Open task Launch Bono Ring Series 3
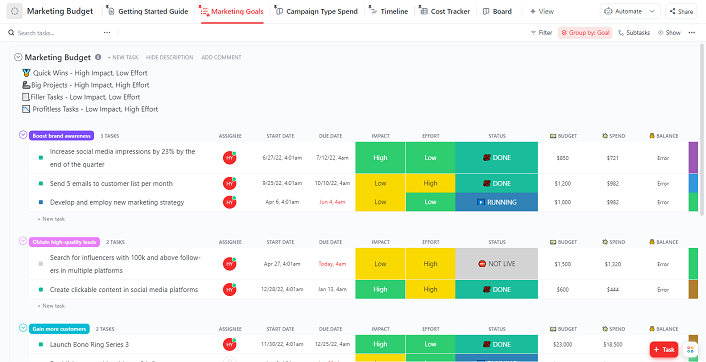The width and height of the screenshot is (706, 362). point(89,344)
